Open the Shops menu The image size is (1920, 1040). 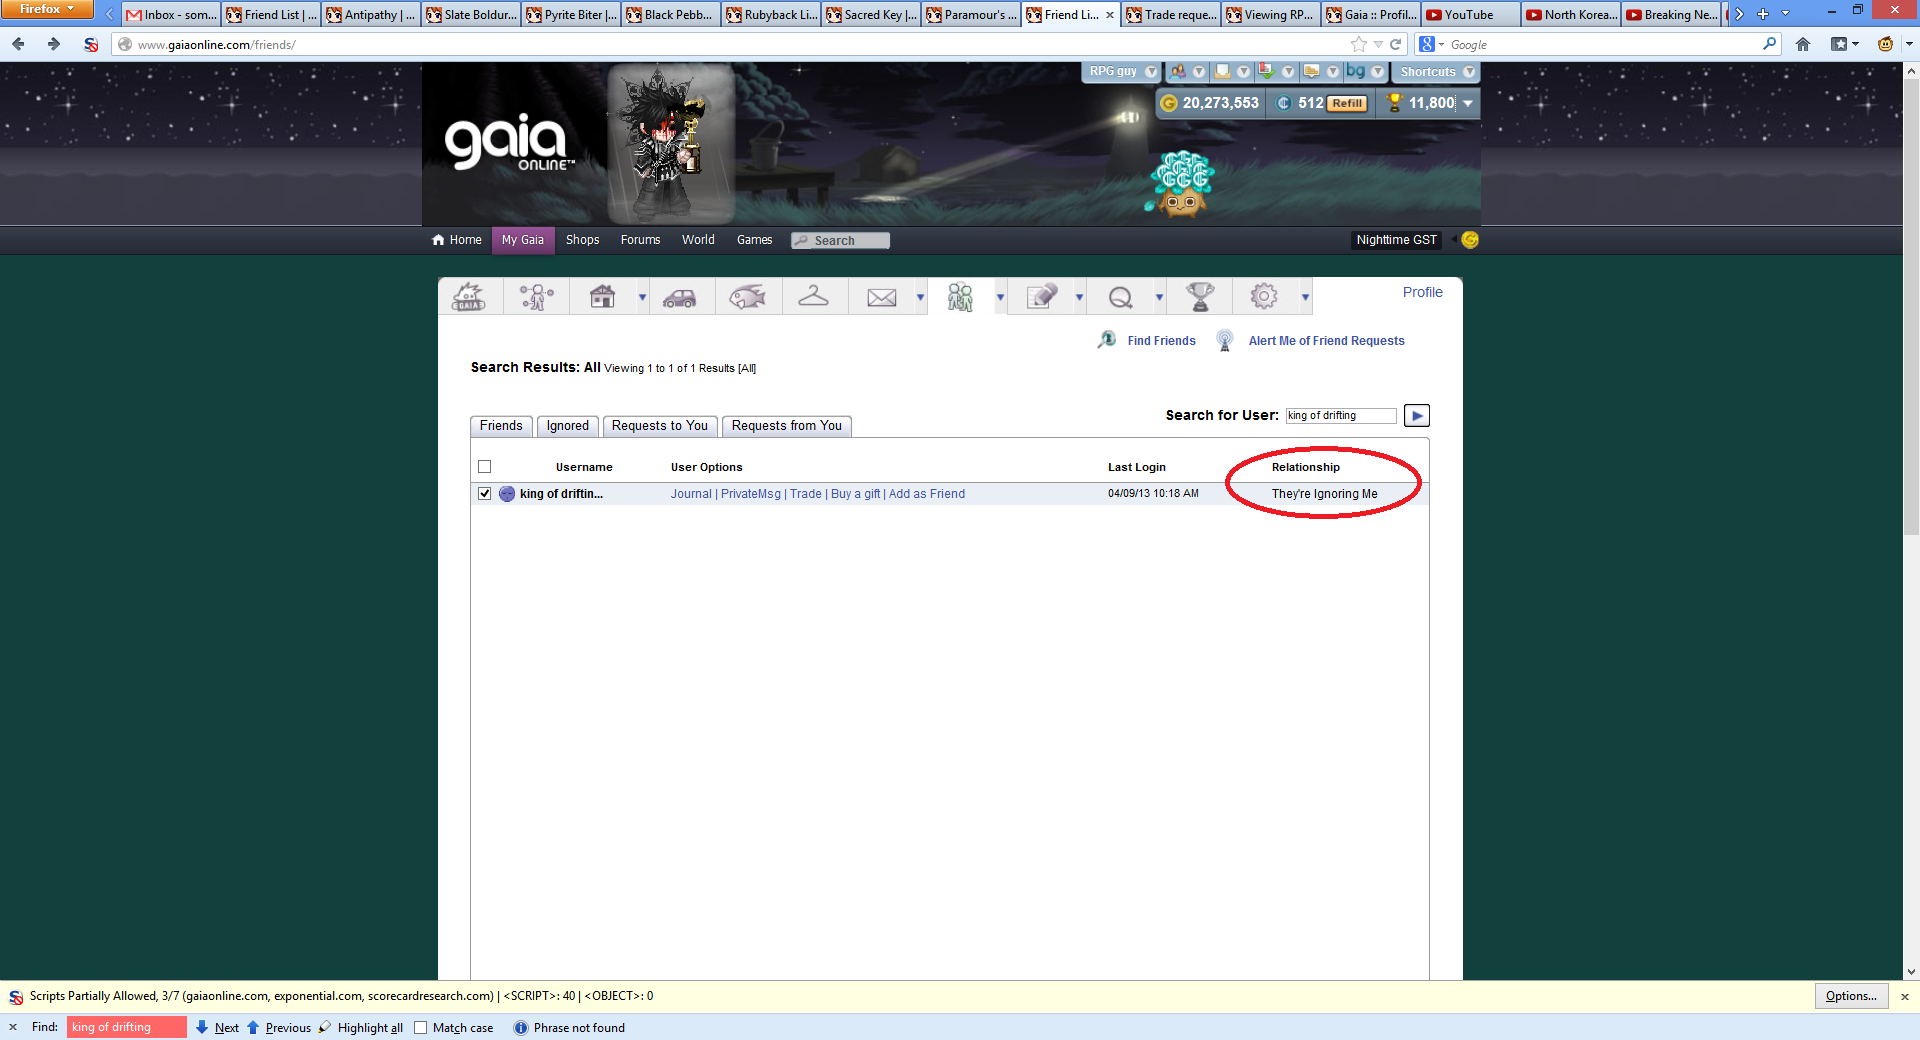(582, 240)
